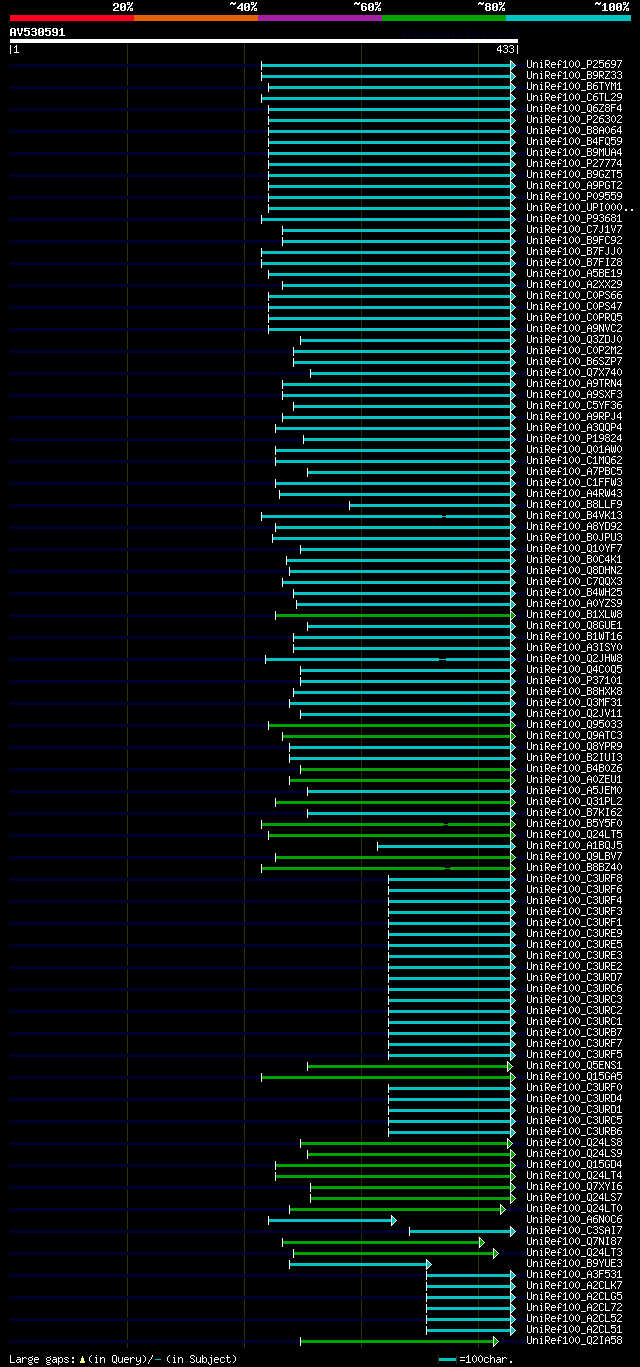
Task: Click the cyan ~100% identity legend segment
Action: (x=568, y=17)
